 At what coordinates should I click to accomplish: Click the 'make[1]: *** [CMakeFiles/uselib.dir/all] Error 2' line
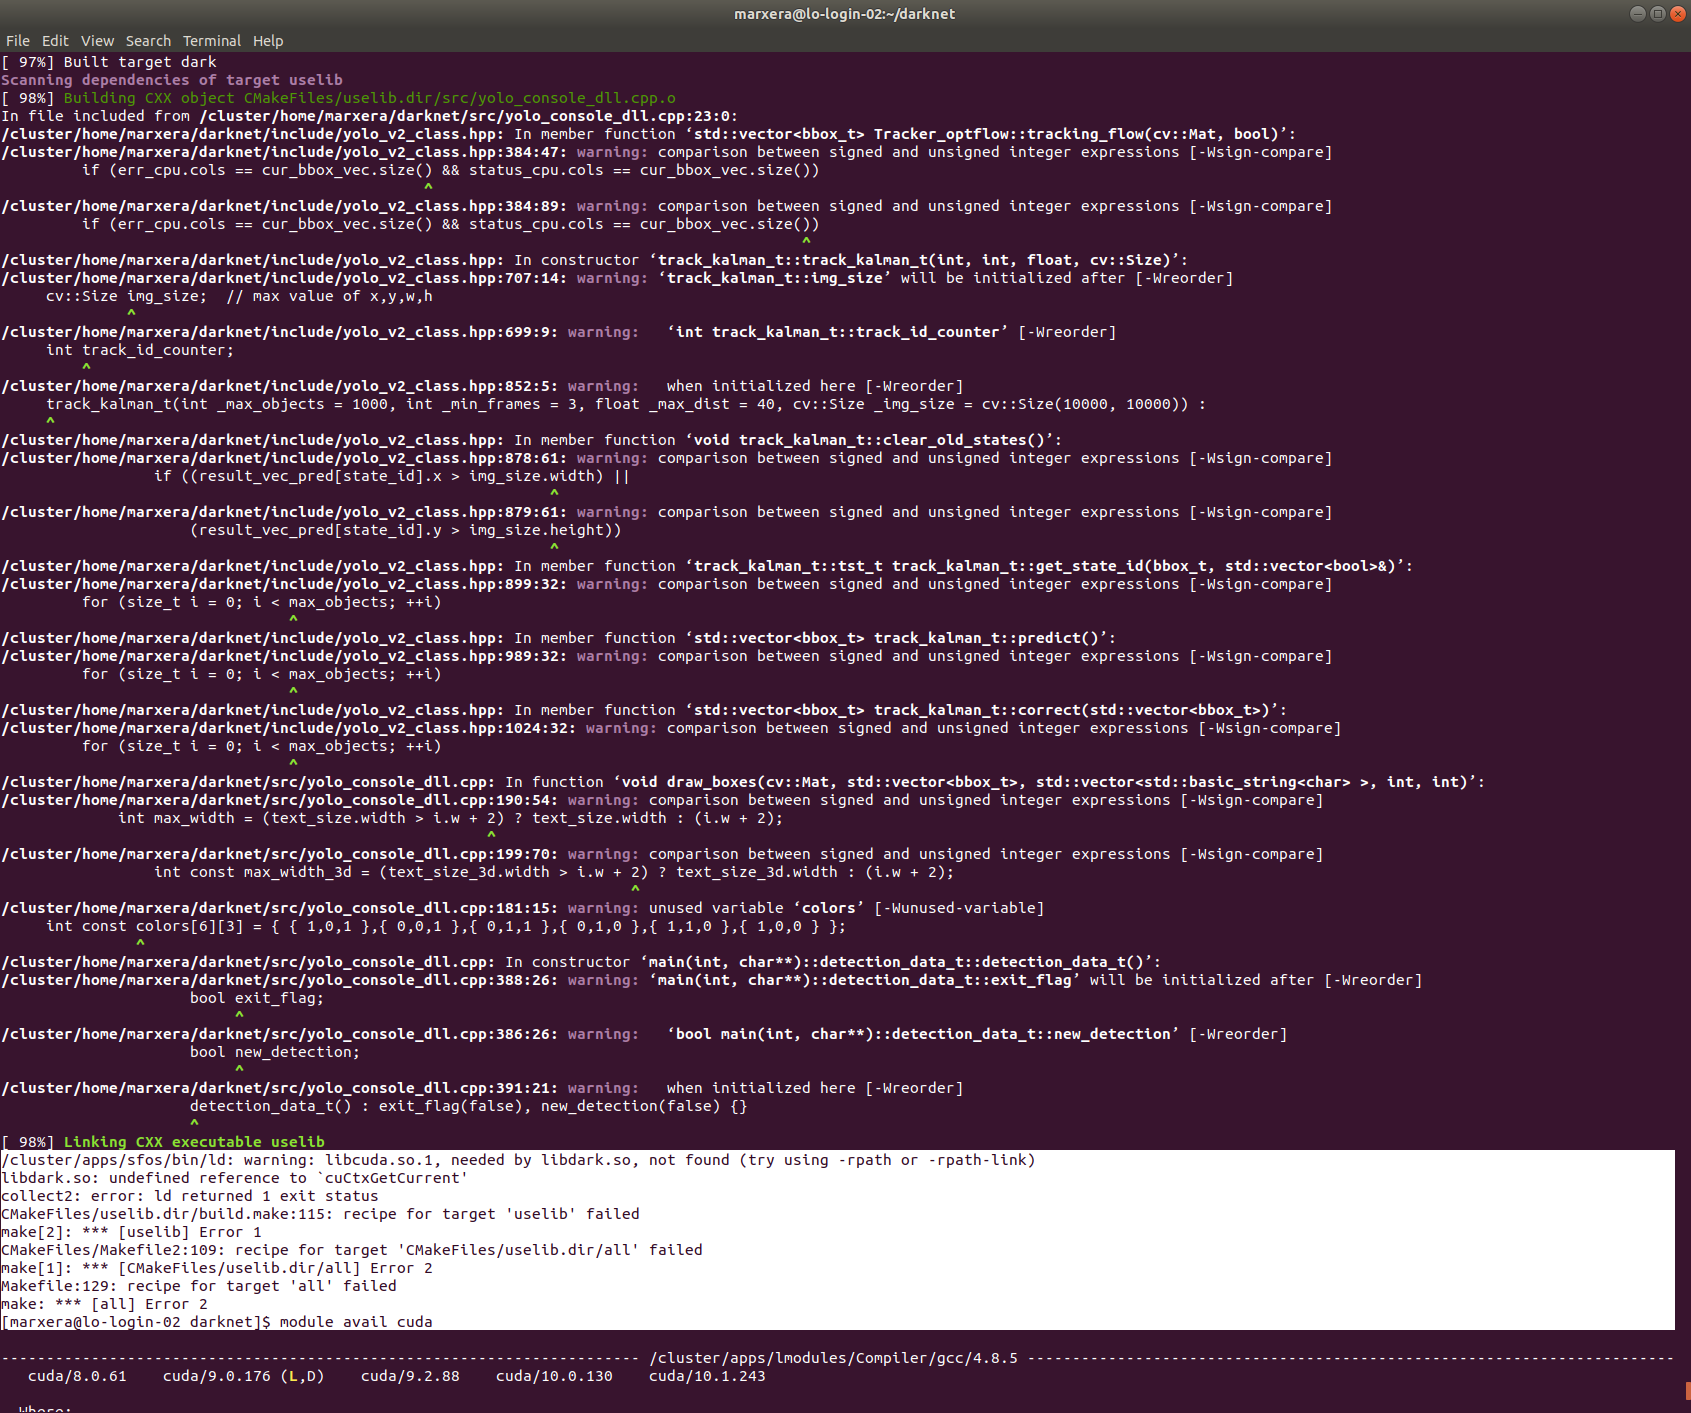tap(217, 1268)
